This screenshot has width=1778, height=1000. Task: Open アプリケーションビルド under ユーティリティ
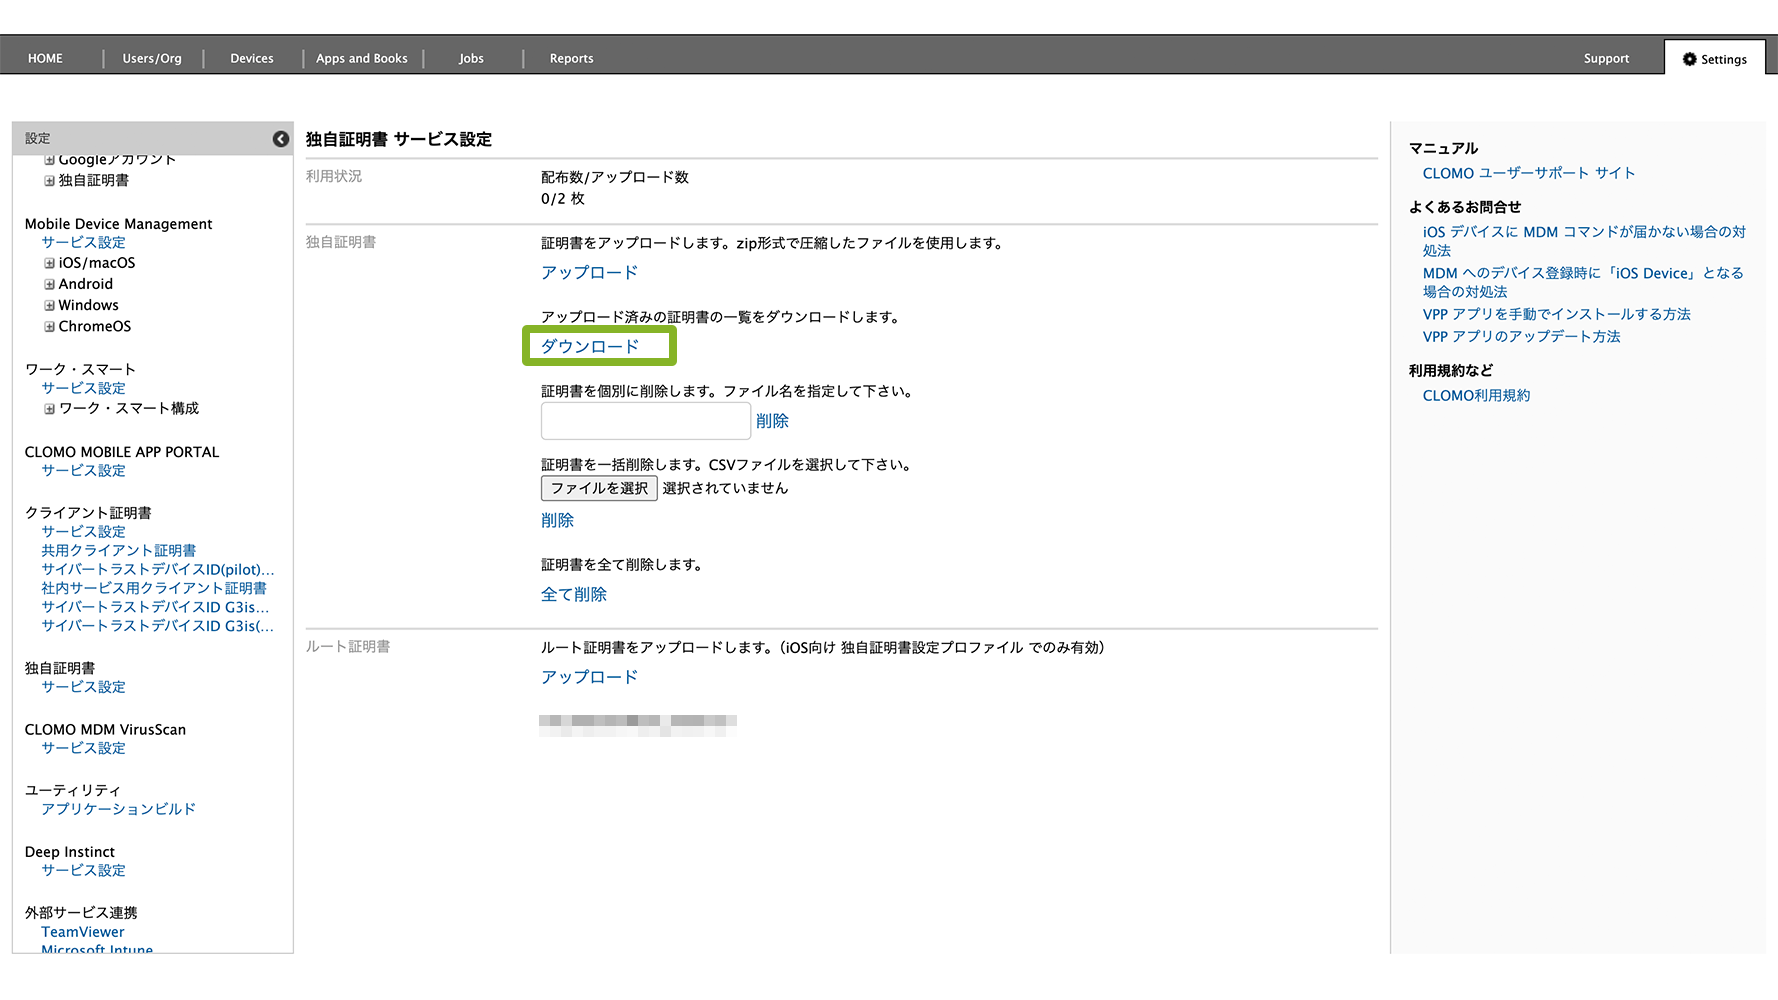coord(118,809)
